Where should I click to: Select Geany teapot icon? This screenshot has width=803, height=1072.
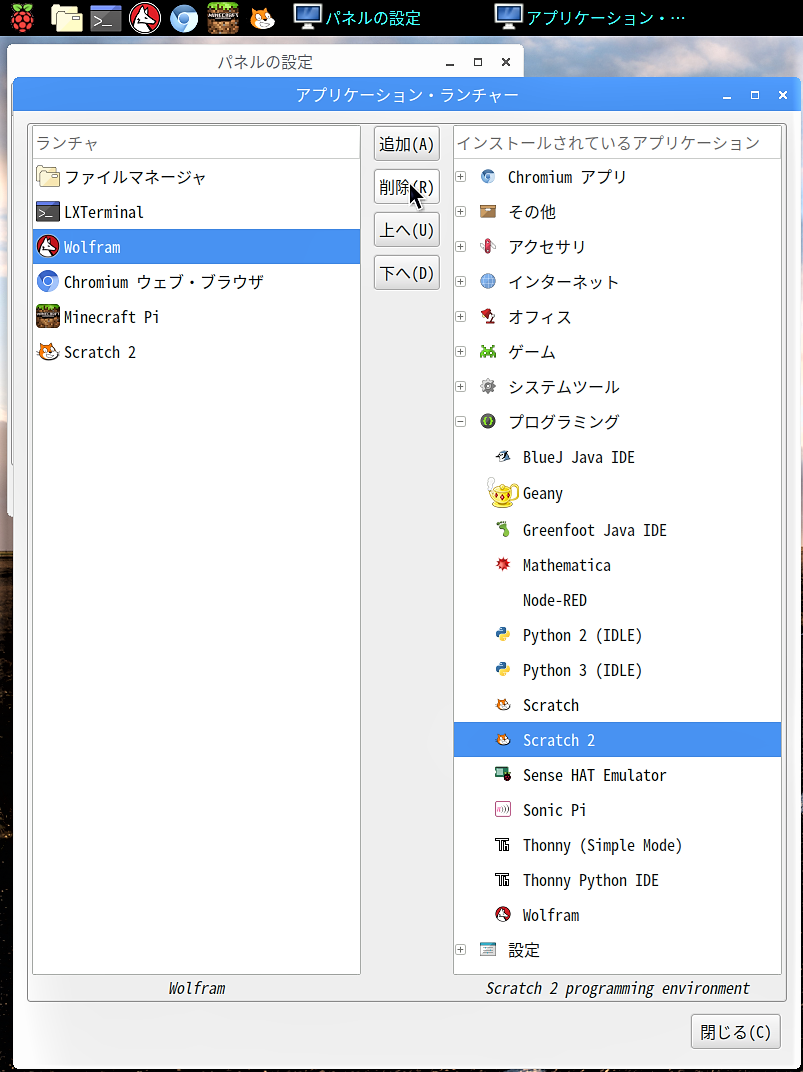(x=504, y=493)
